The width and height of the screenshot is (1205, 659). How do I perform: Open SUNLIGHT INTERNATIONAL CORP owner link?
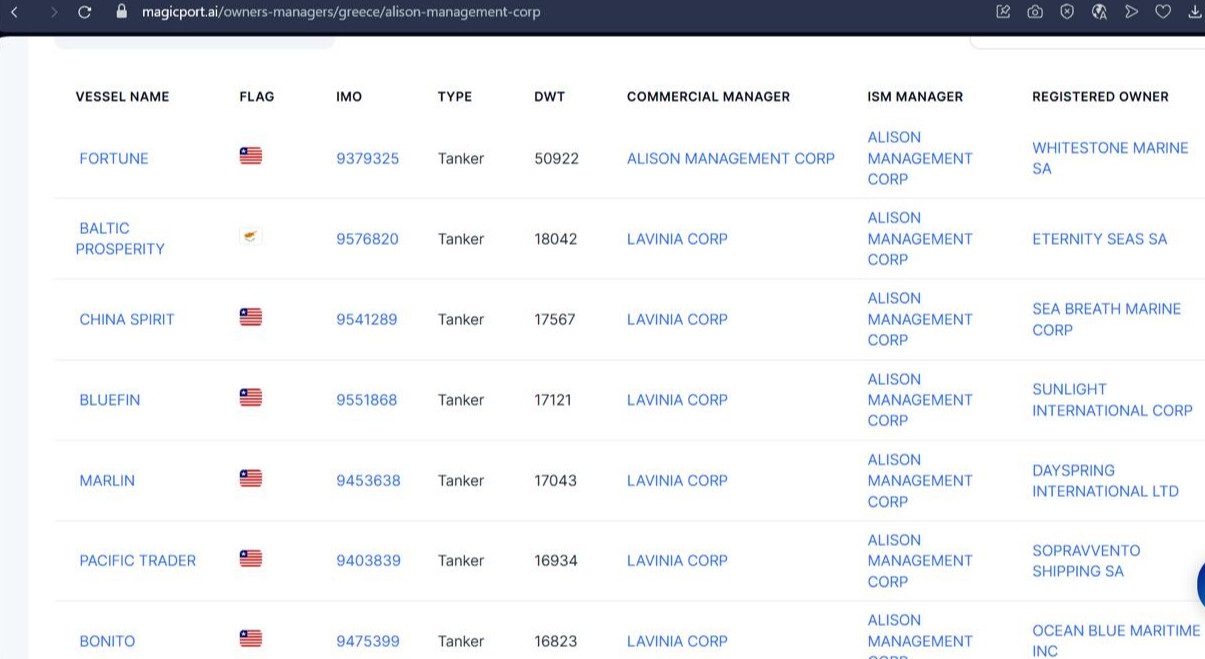[1112, 400]
